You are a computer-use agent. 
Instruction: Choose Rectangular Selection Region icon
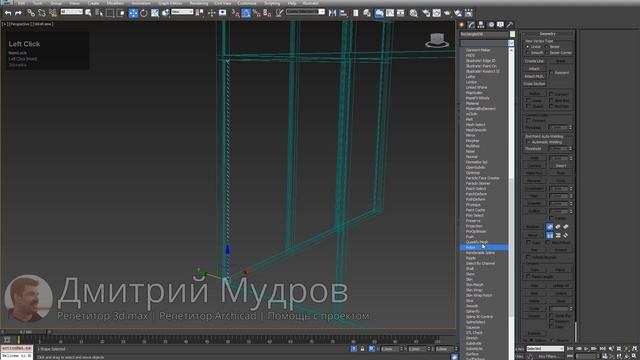pyautogui.click(x=110, y=13)
